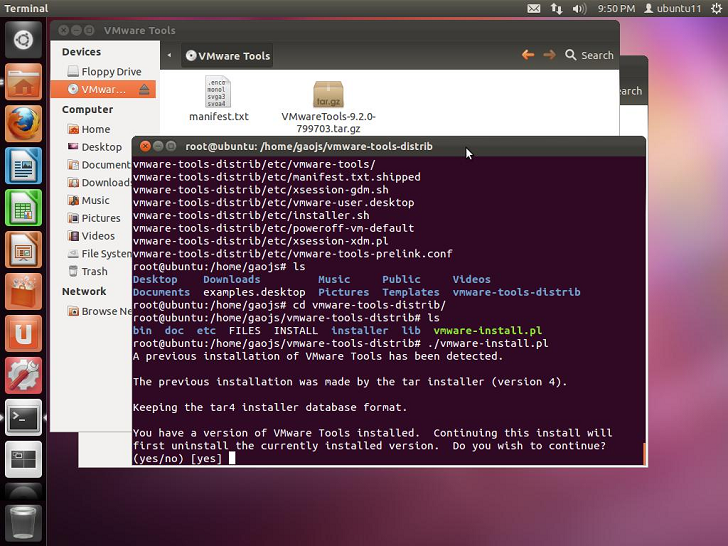The height and width of the screenshot is (546, 728).
Task: Click examples.desktop in terminal output
Action: [x=254, y=292]
